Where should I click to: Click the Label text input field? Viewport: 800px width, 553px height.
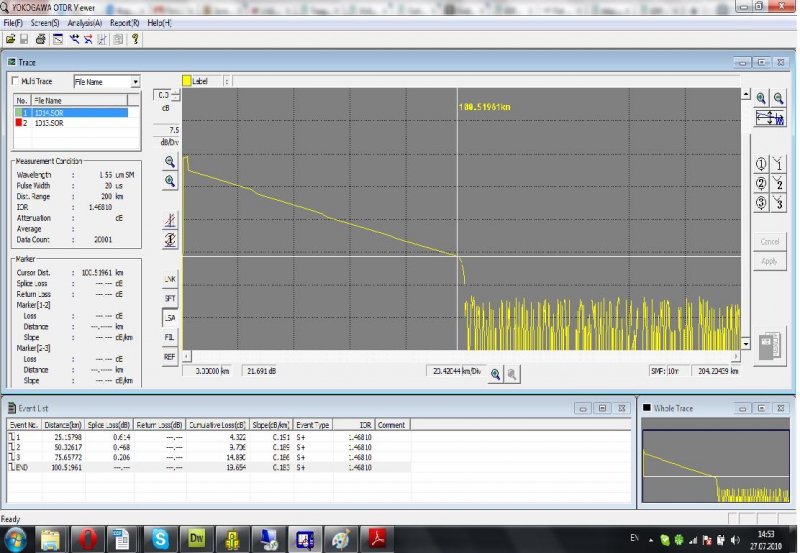point(486,81)
